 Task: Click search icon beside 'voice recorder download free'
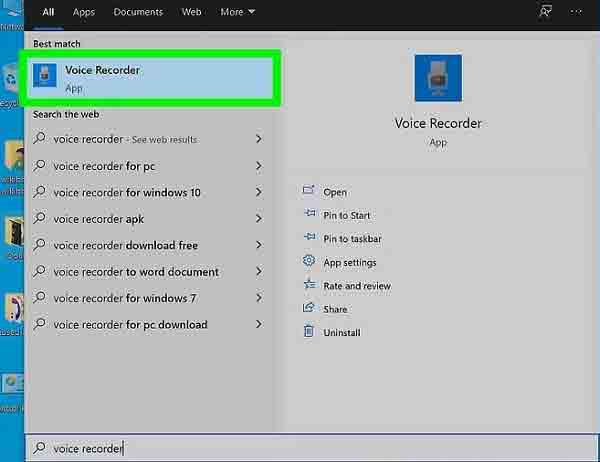pos(39,245)
